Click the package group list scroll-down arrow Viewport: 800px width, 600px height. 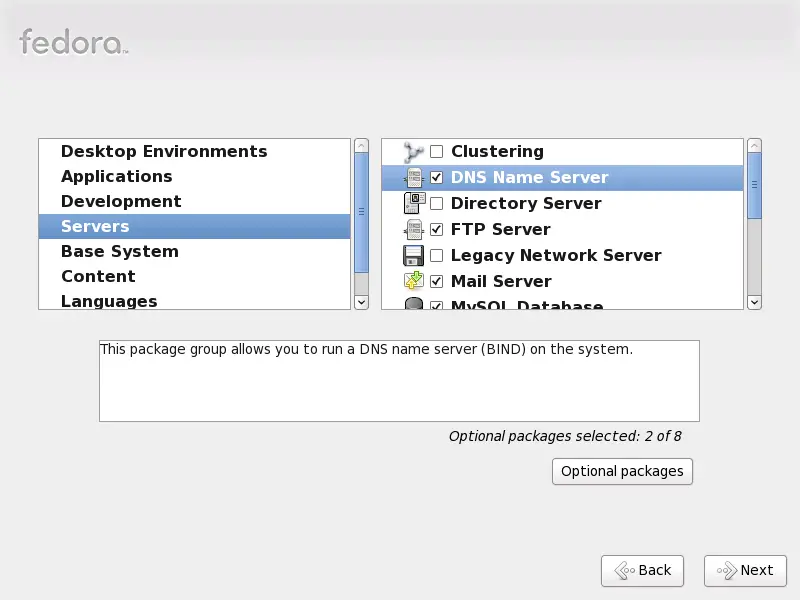754,302
